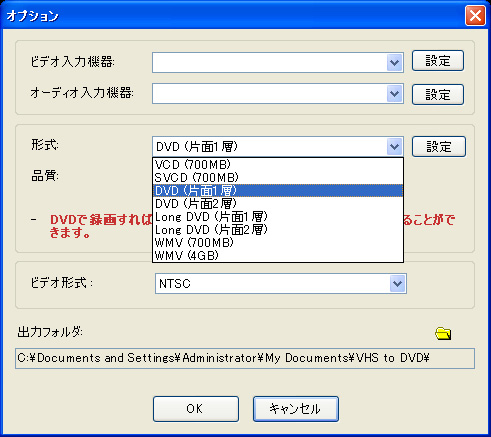
Task: Click 設定 button beside 形式 field
Action: click(x=439, y=146)
